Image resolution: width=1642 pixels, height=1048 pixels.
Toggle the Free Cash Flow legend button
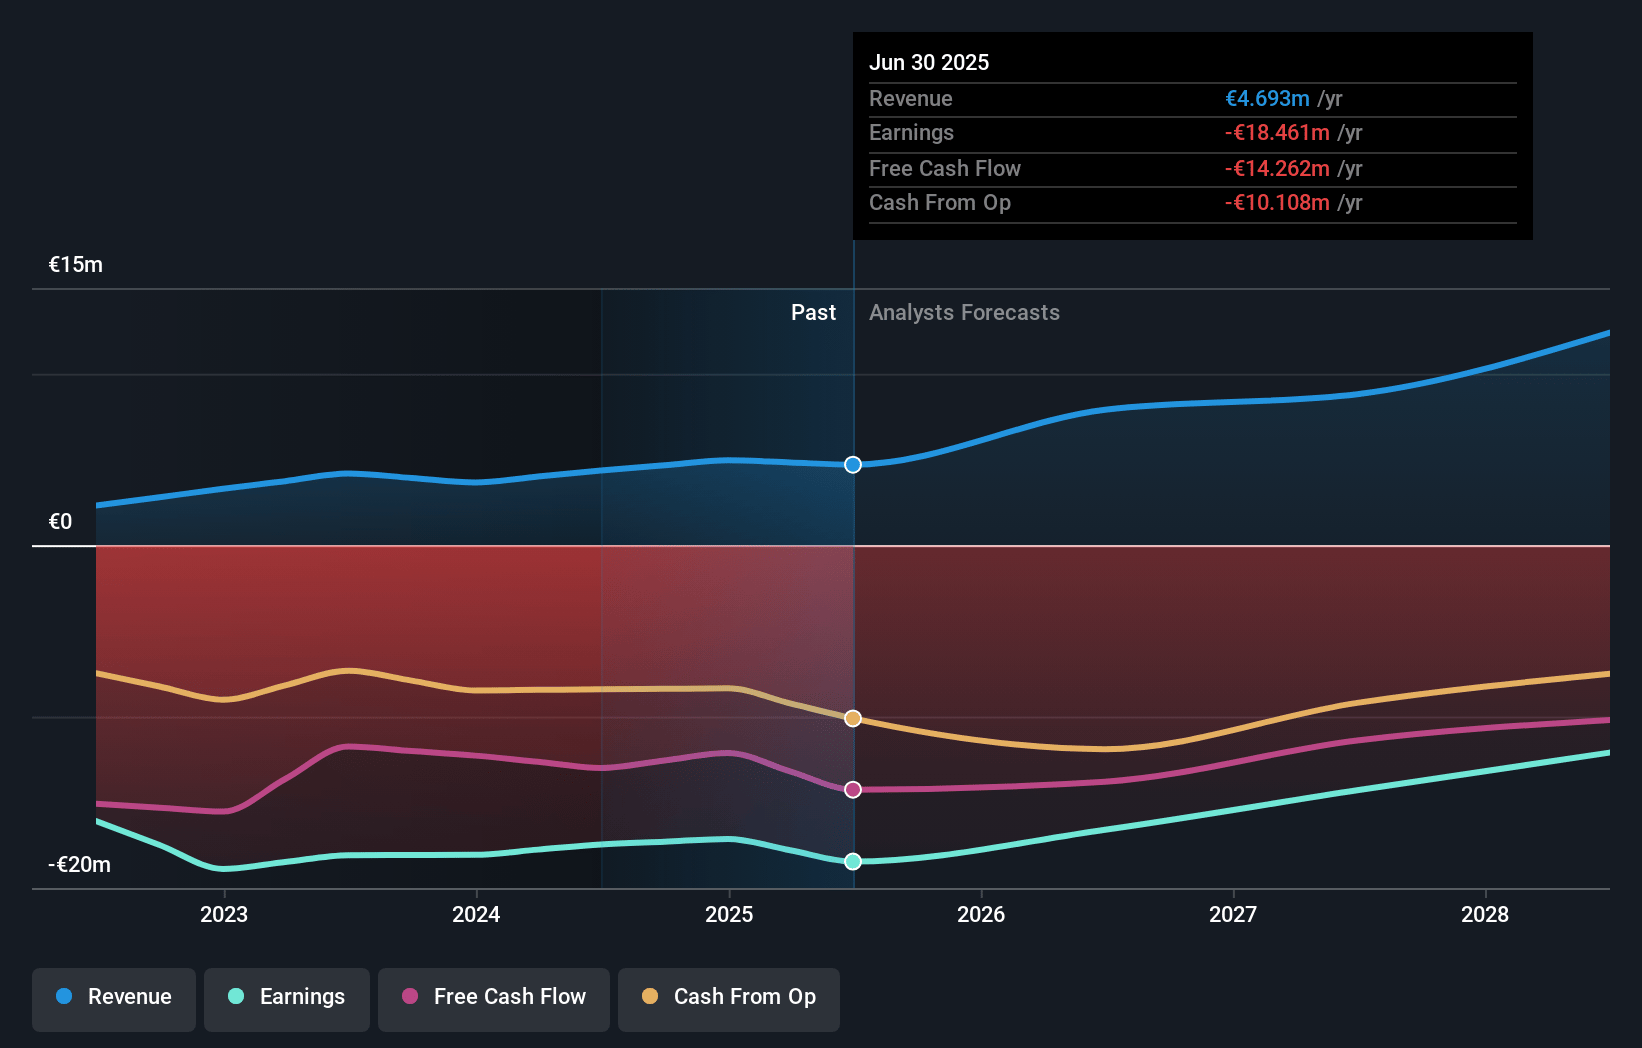[x=494, y=998]
